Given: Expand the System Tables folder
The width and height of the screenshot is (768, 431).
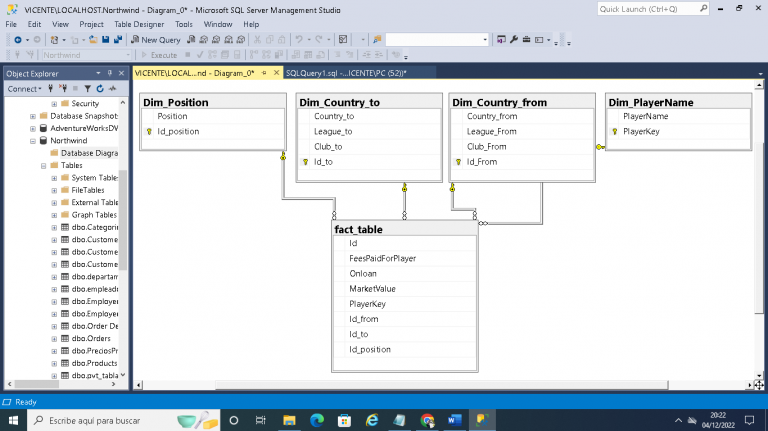Looking at the screenshot, I should (55, 178).
